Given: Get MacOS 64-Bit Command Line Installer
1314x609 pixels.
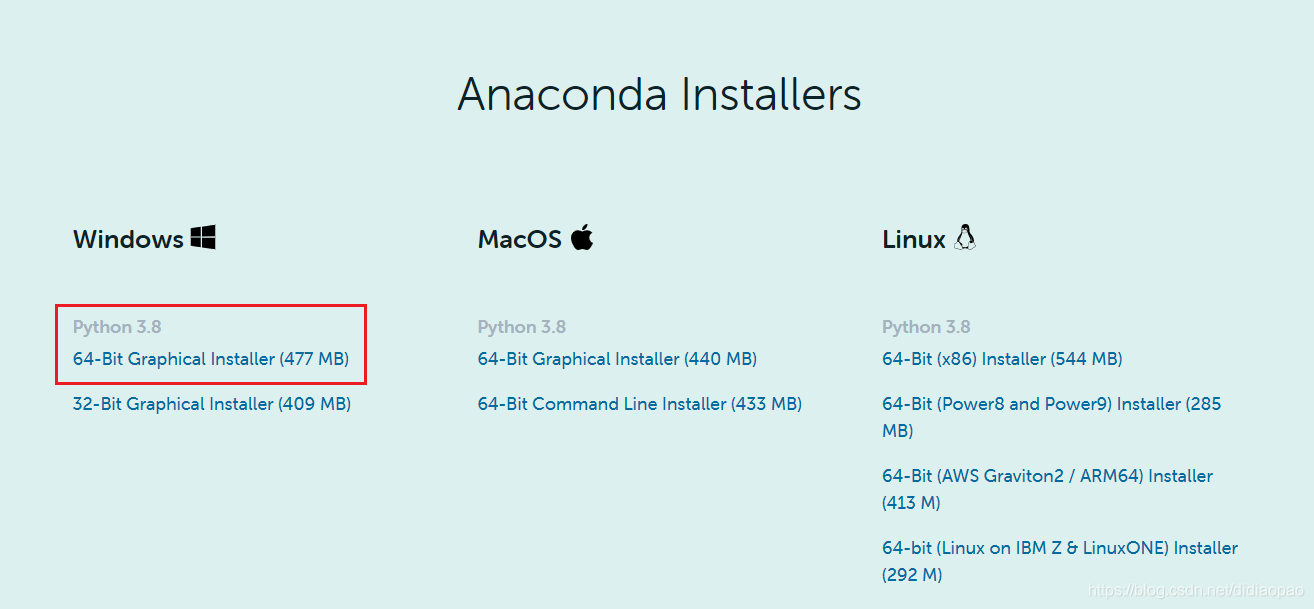Looking at the screenshot, I should click(x=640, y=404).
